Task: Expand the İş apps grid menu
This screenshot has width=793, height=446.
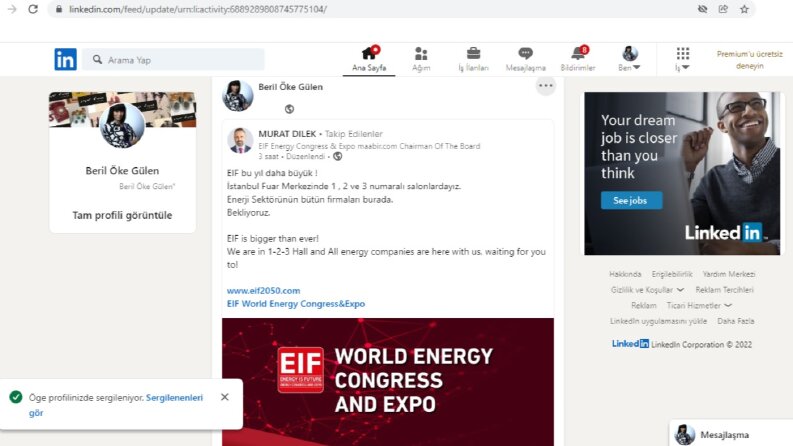Action: point(682,59)
